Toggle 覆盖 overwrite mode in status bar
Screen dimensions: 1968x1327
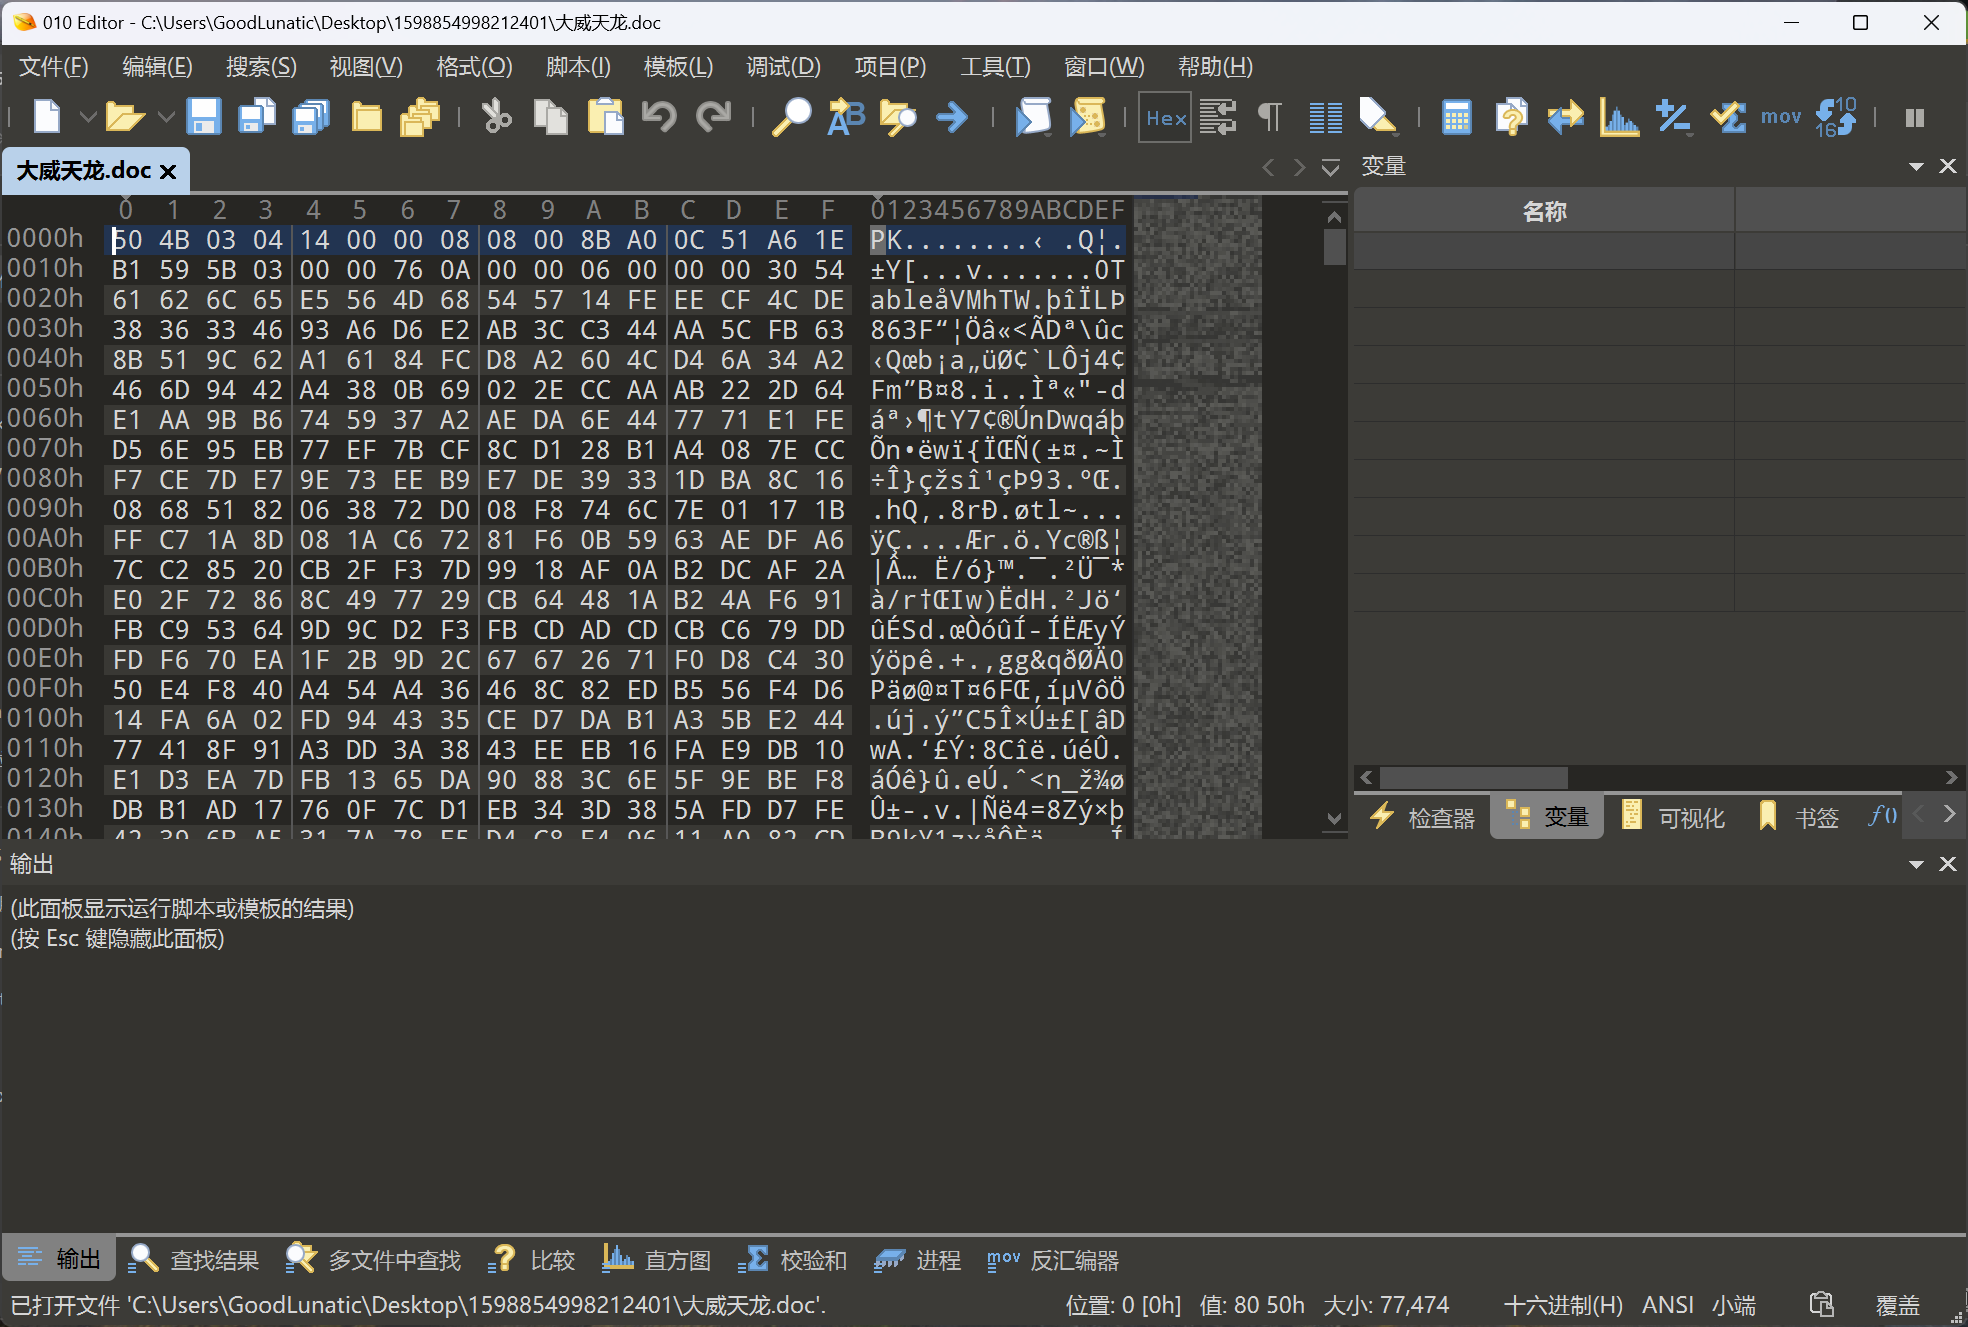click(1897, 1305)
